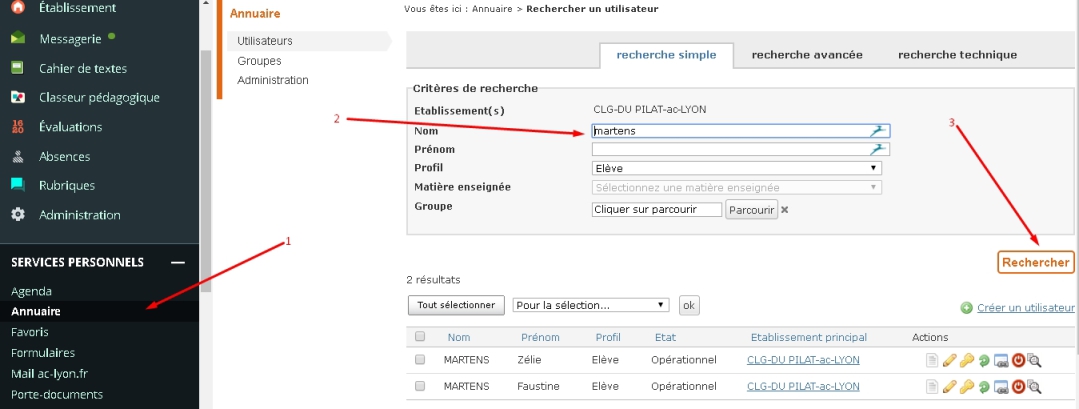The image size is (1079, 409).
Task: Open the 'Pour la sélection...' dropdown
Action: (590, 305)
